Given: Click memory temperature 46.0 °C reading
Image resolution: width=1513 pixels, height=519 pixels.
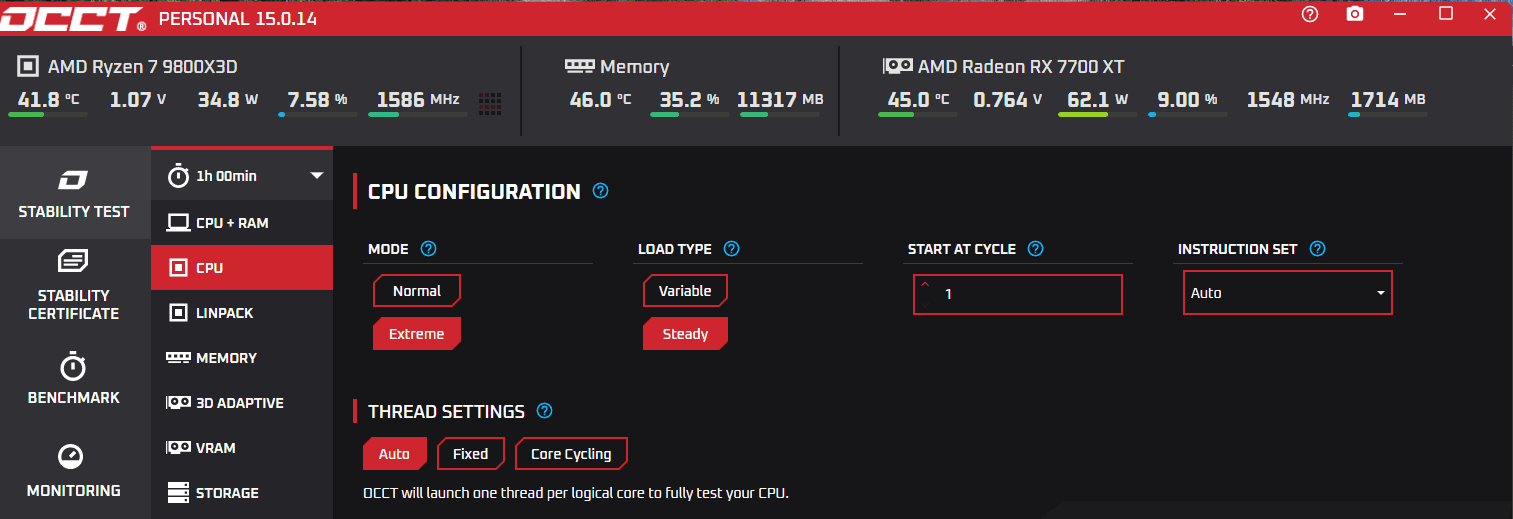Looking at the screenshot, I should pyautogui.click(x=600, y=99).
